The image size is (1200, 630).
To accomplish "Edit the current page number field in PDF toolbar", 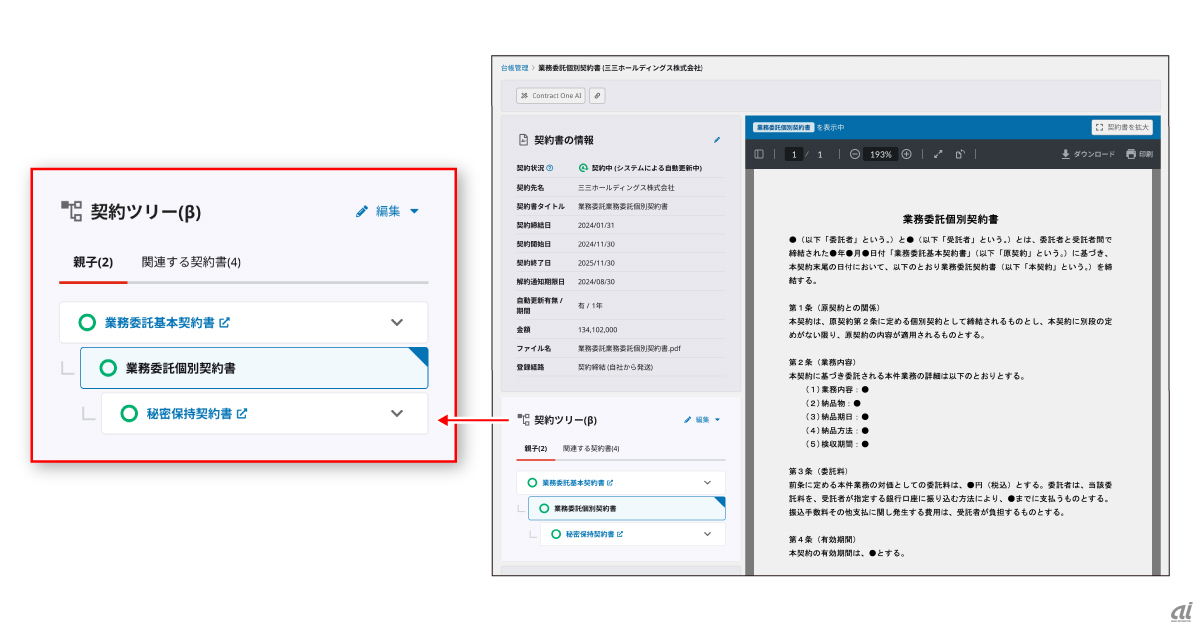I will [x=794, y=154].
